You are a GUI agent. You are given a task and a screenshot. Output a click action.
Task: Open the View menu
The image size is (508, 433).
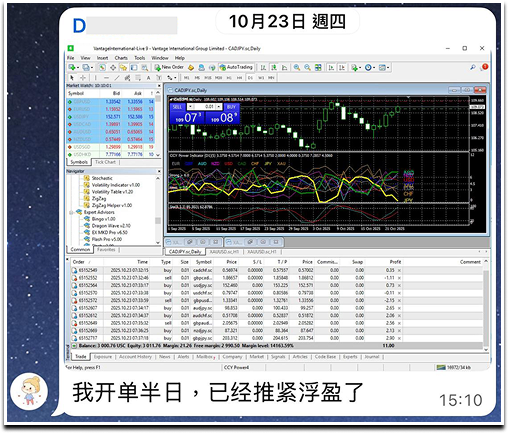(85, 58)
